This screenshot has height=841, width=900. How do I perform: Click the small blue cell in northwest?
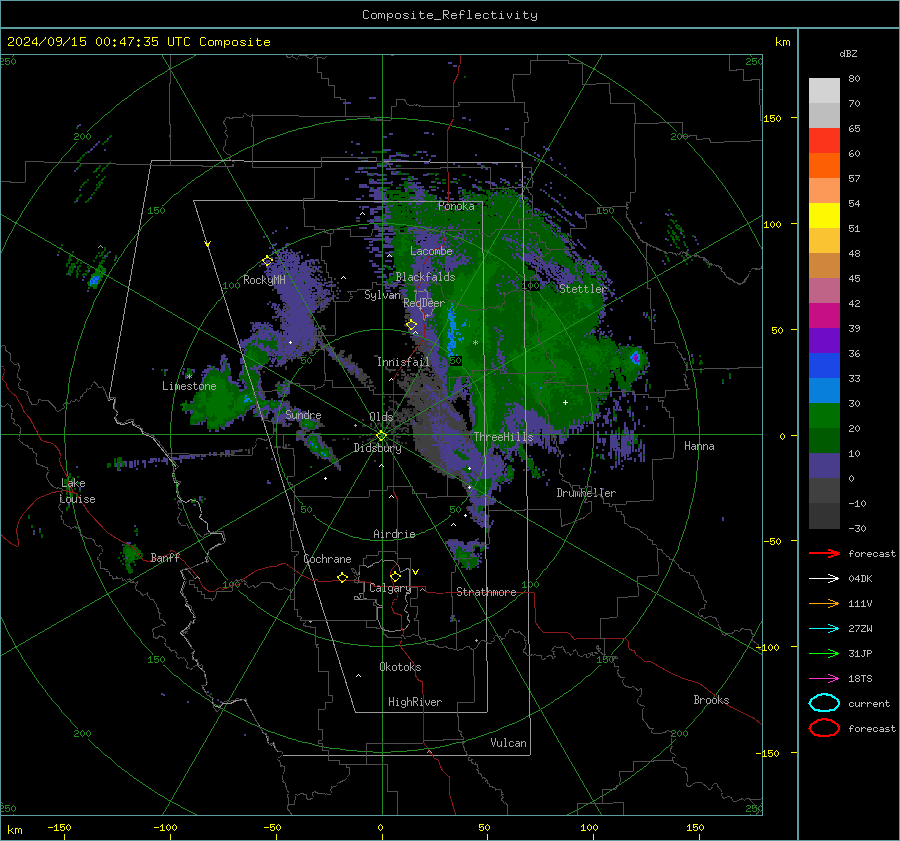tap(95, 280)
